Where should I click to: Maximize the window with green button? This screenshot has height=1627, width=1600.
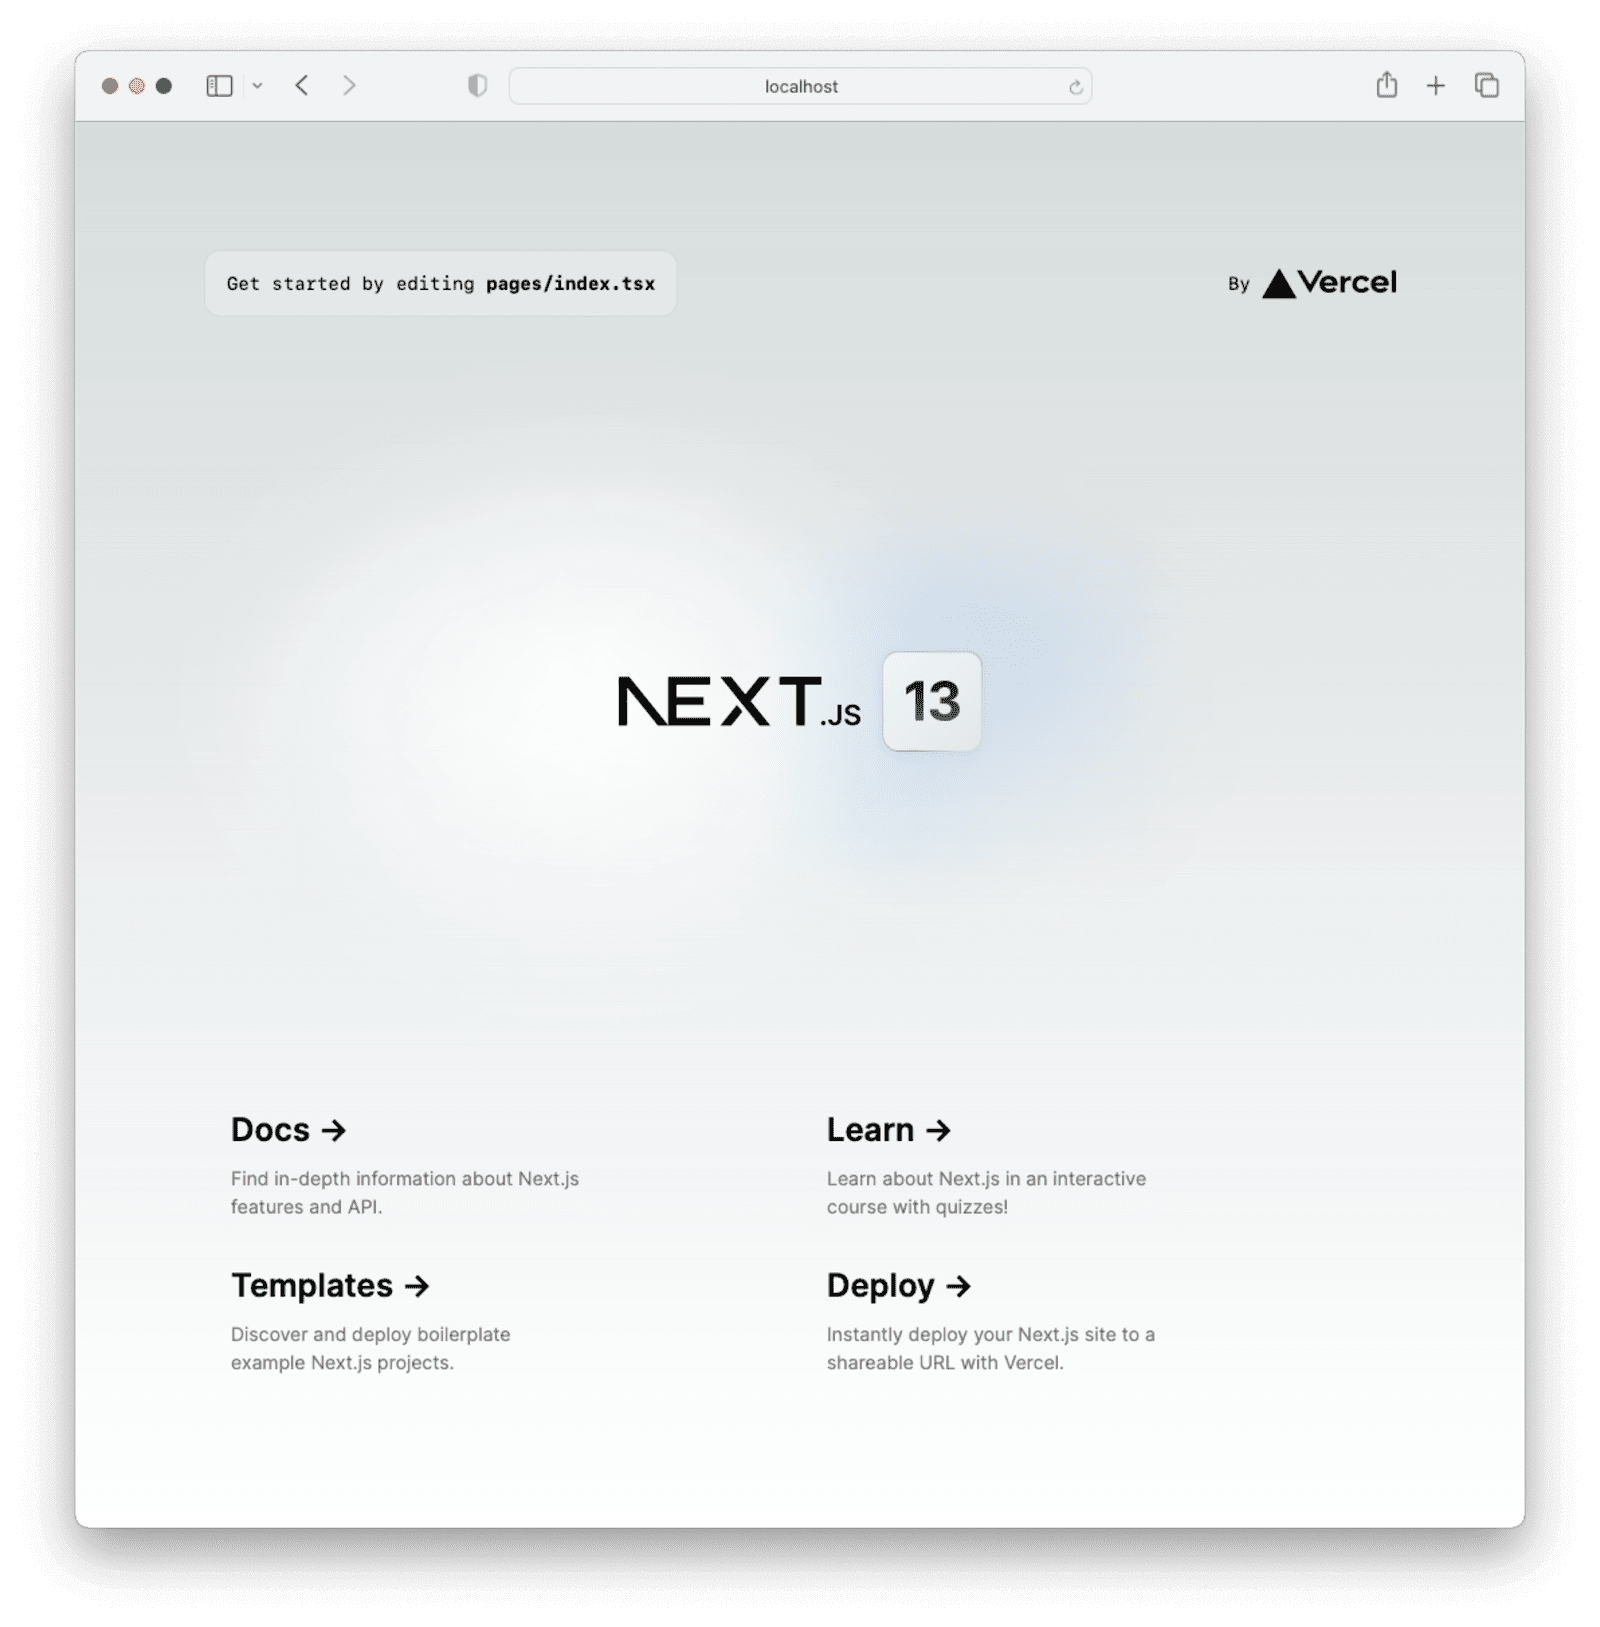[164, 86]
